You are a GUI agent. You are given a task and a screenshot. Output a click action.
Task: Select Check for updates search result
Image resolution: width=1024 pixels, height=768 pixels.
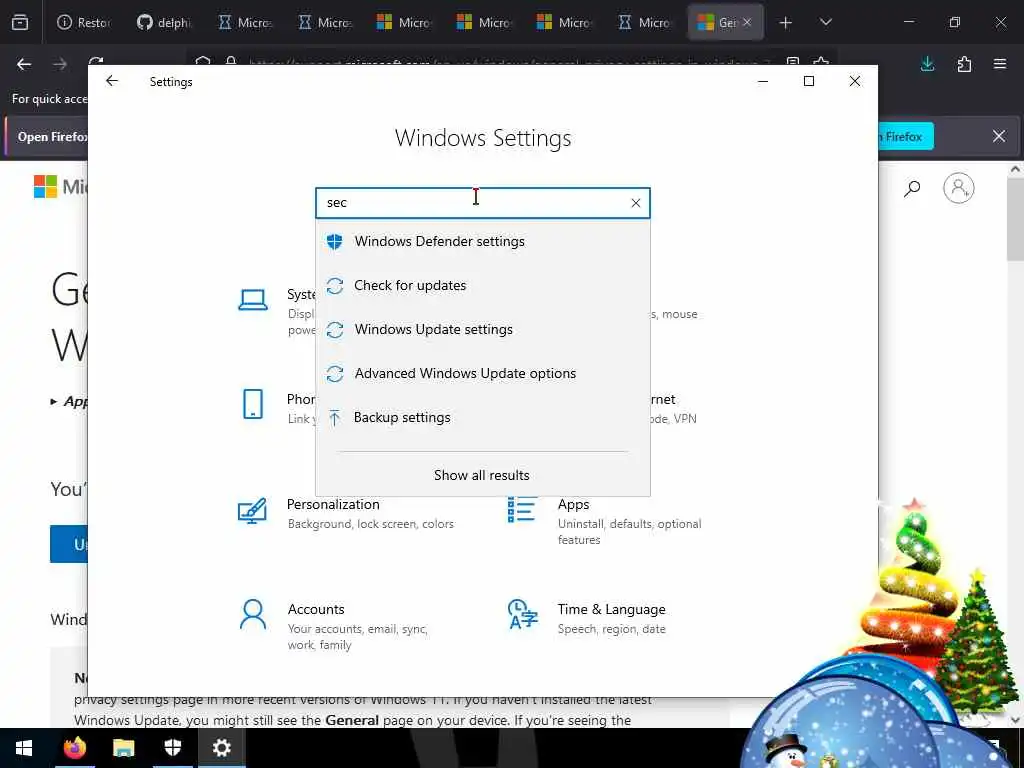coord(483,285)
